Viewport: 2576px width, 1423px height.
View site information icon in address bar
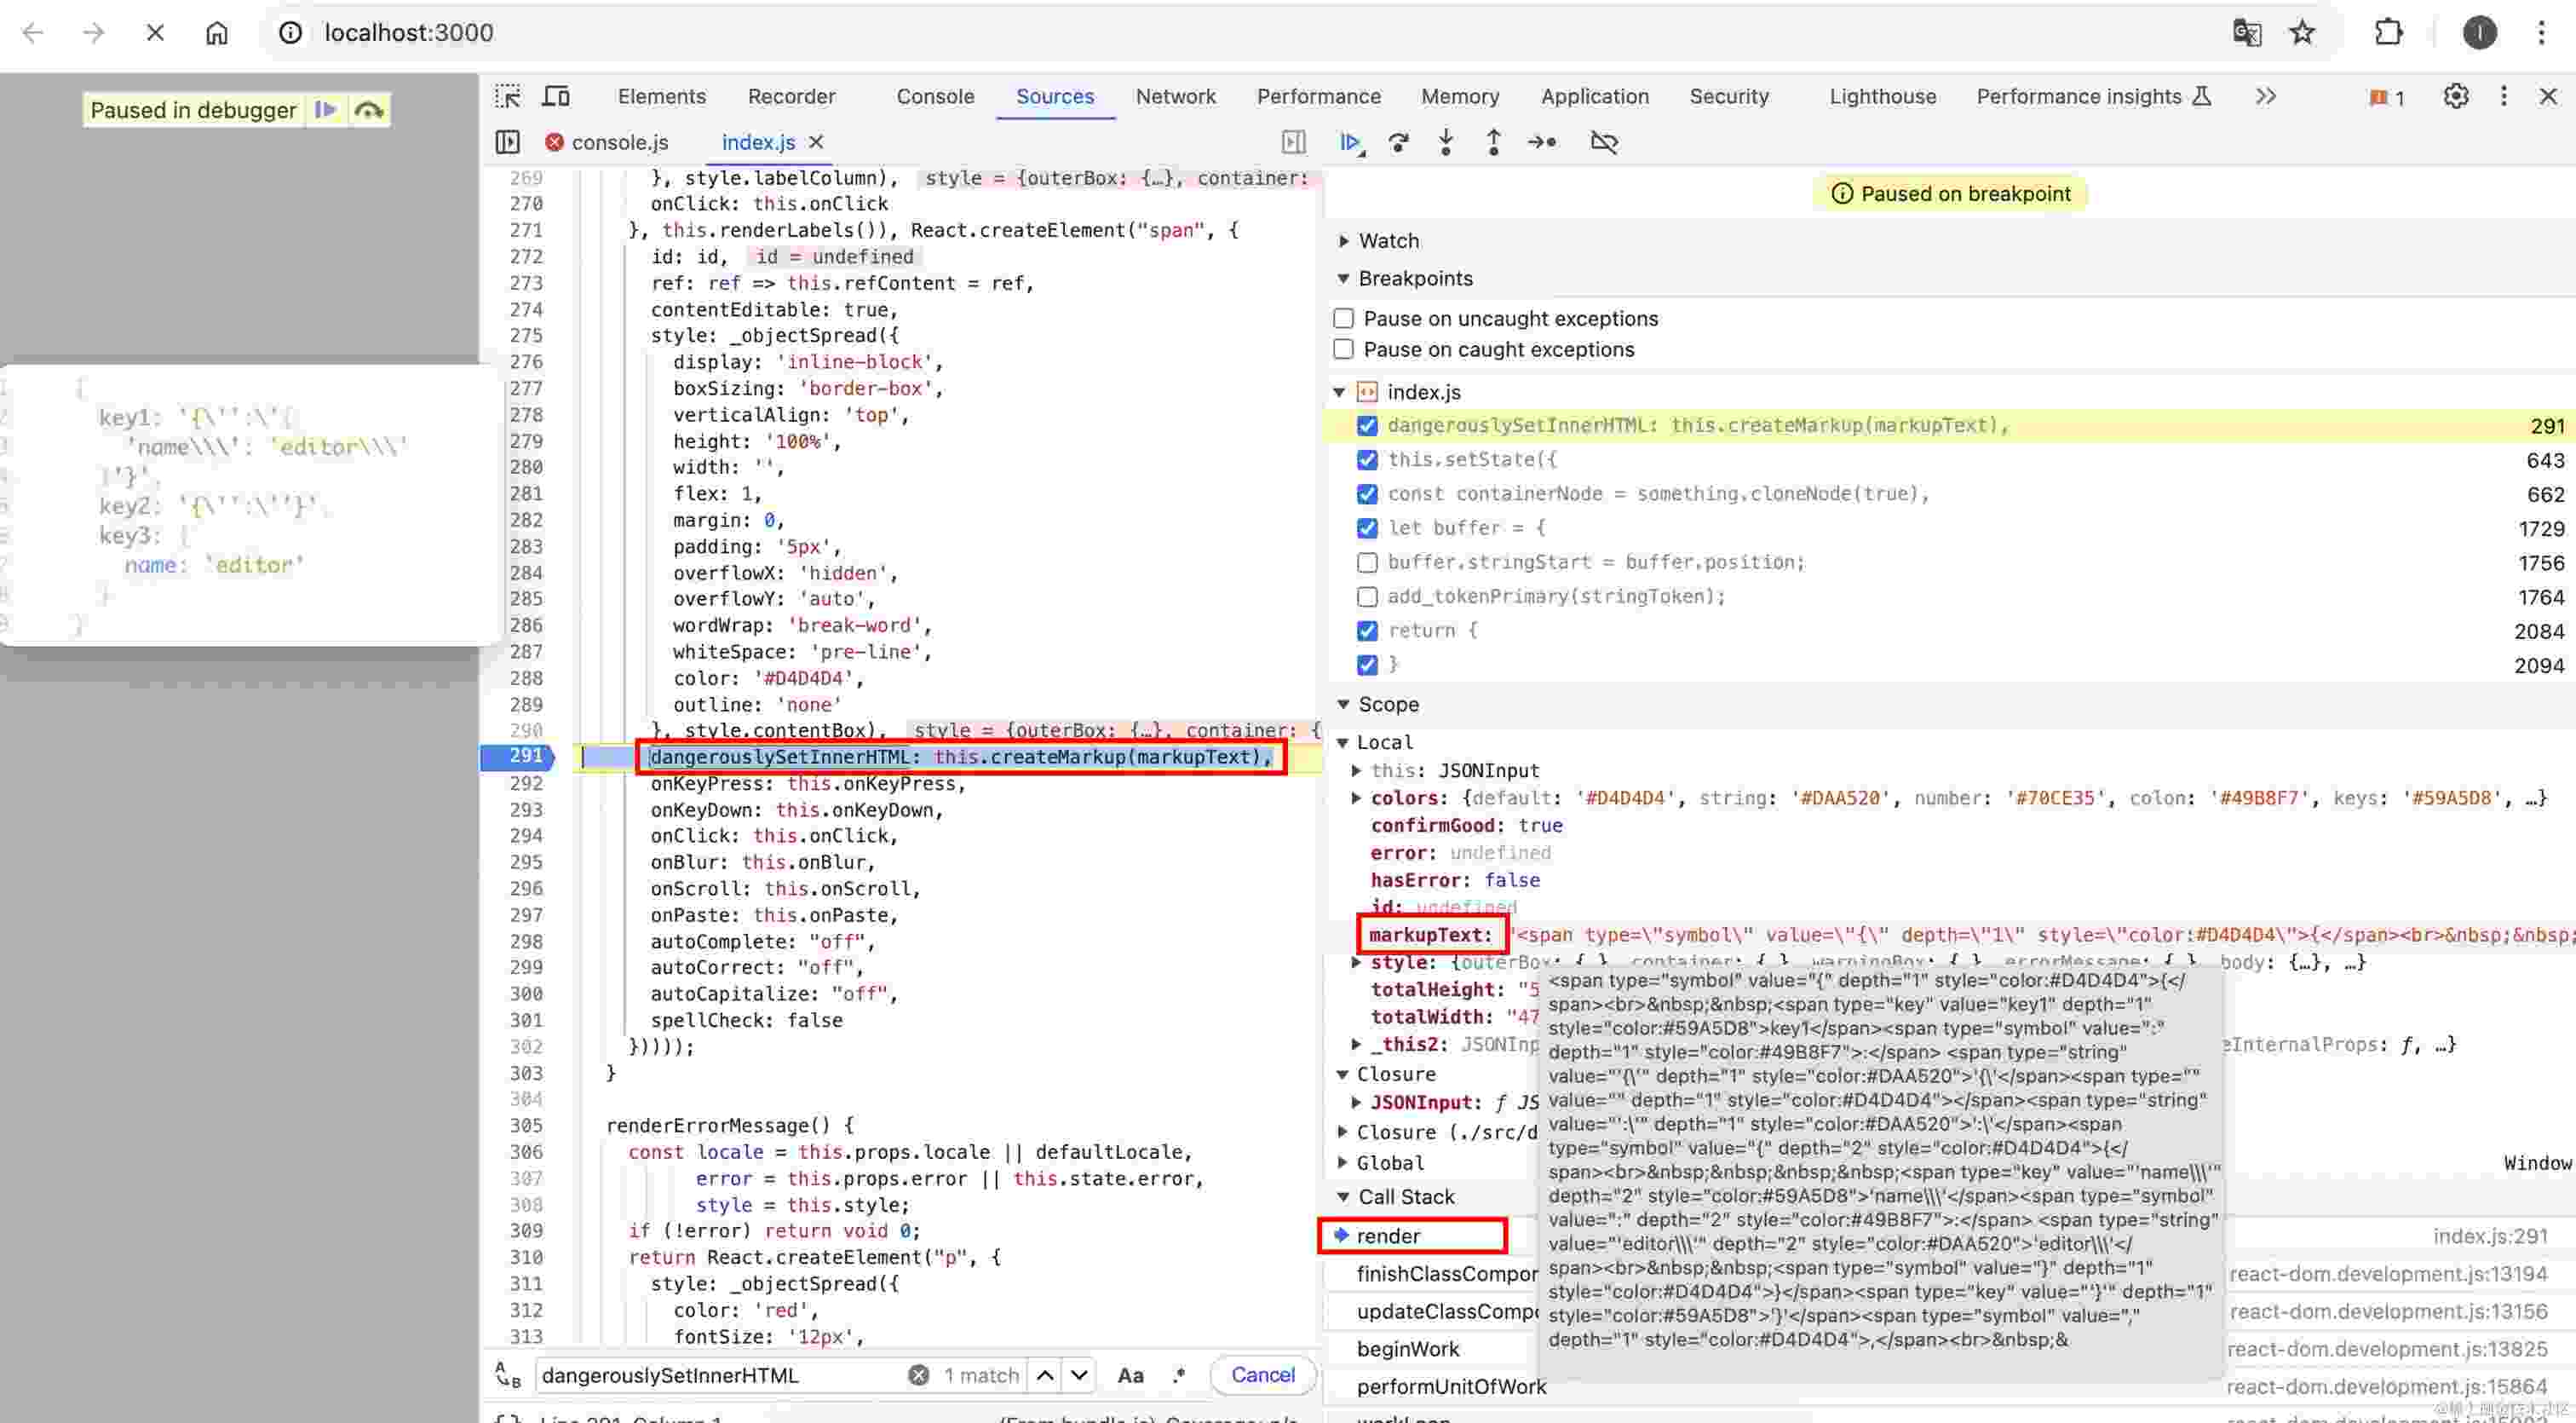coord(290,33)
